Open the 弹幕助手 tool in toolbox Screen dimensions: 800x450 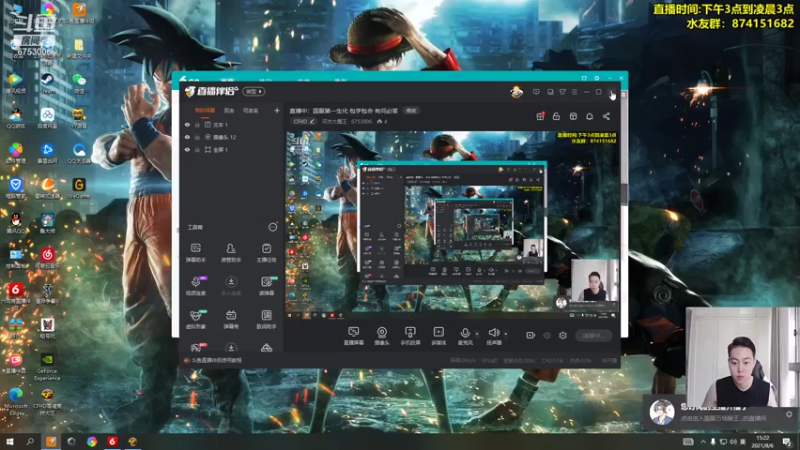(x=195, y=253)
